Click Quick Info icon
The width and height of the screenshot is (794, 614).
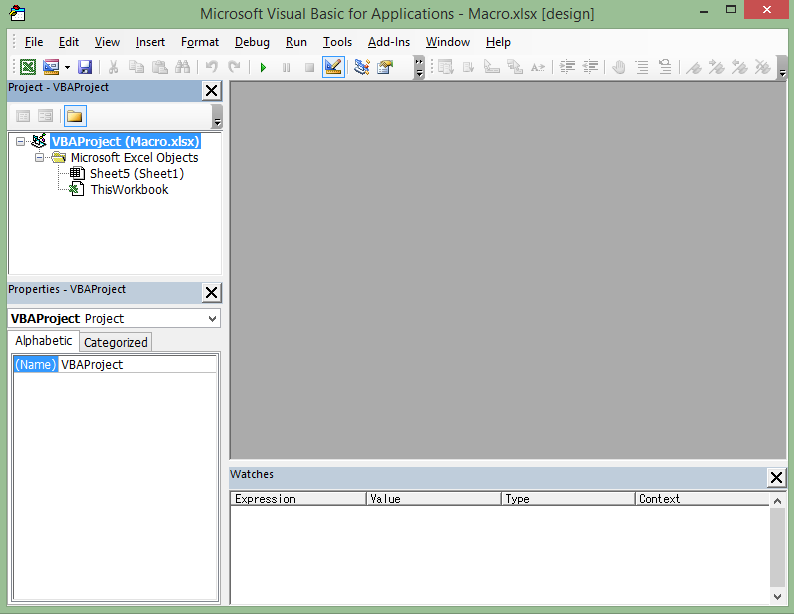pyautogui.click(x=492, y=67)
